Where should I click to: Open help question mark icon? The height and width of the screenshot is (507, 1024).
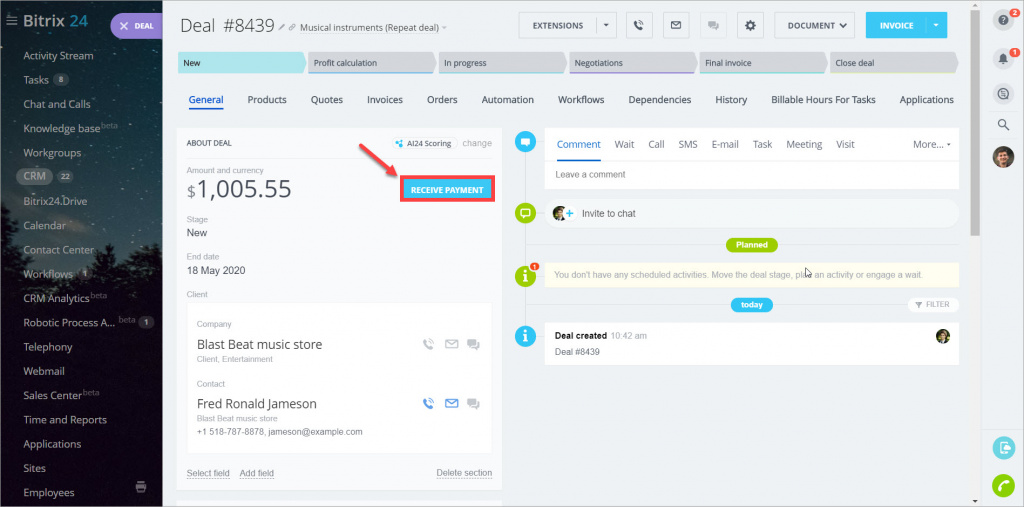point(1003,20)
